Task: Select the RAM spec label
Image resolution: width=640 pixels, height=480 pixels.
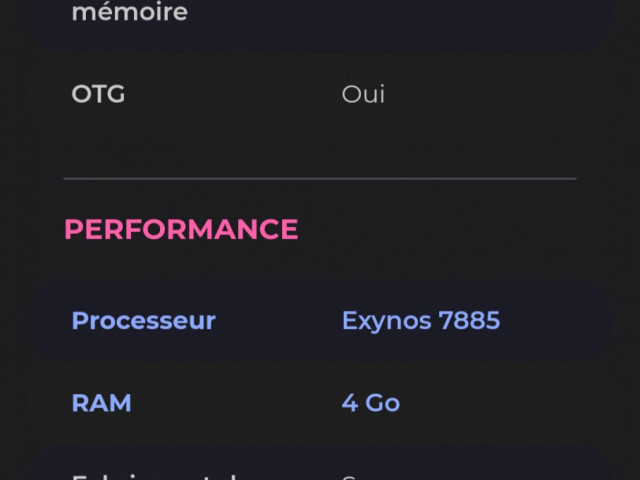Action: 101,403
